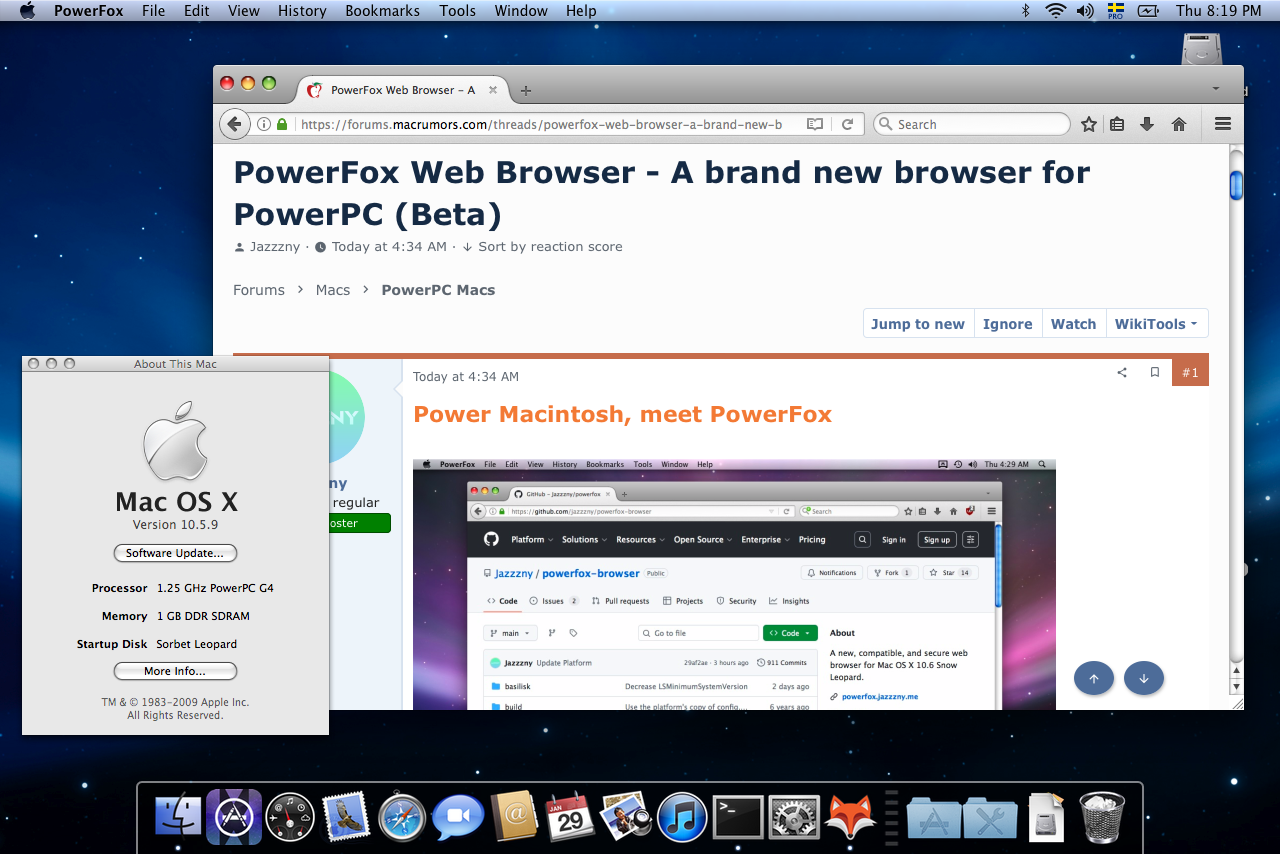
Task: Jump to page top with up-arrow button
Action: click(x=1094, y=678)
